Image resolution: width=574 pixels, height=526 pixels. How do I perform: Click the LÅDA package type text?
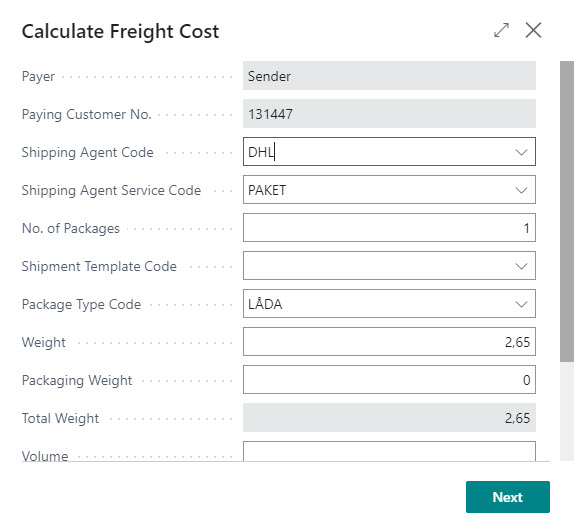coord(265,304)
